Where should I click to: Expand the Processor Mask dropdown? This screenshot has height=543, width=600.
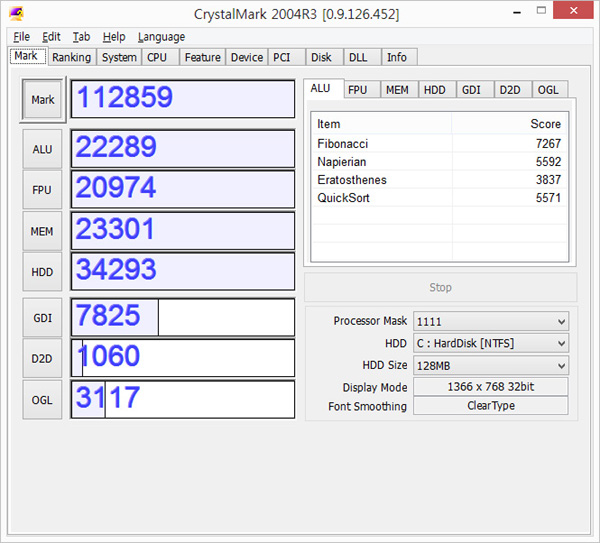(490, 322)
